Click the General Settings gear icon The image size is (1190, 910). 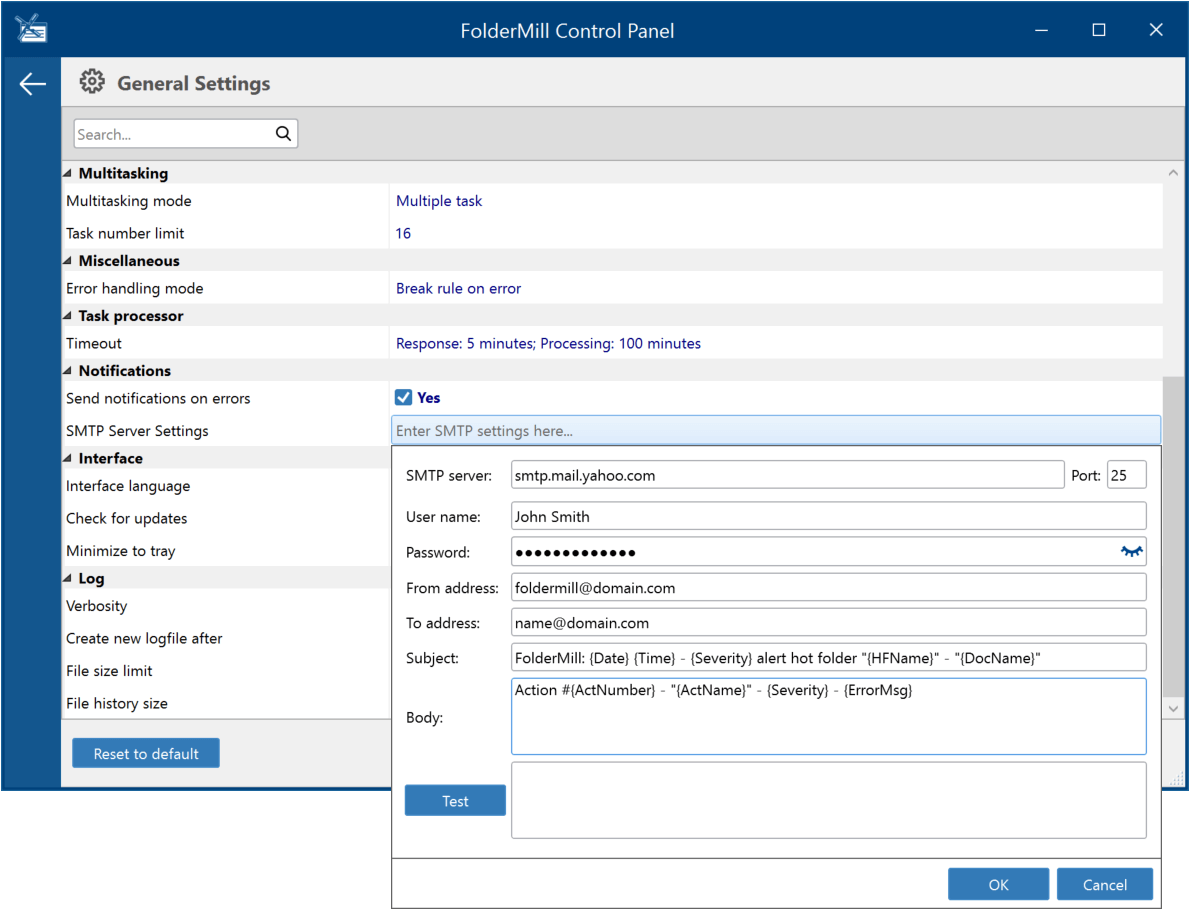pos(92,82)
